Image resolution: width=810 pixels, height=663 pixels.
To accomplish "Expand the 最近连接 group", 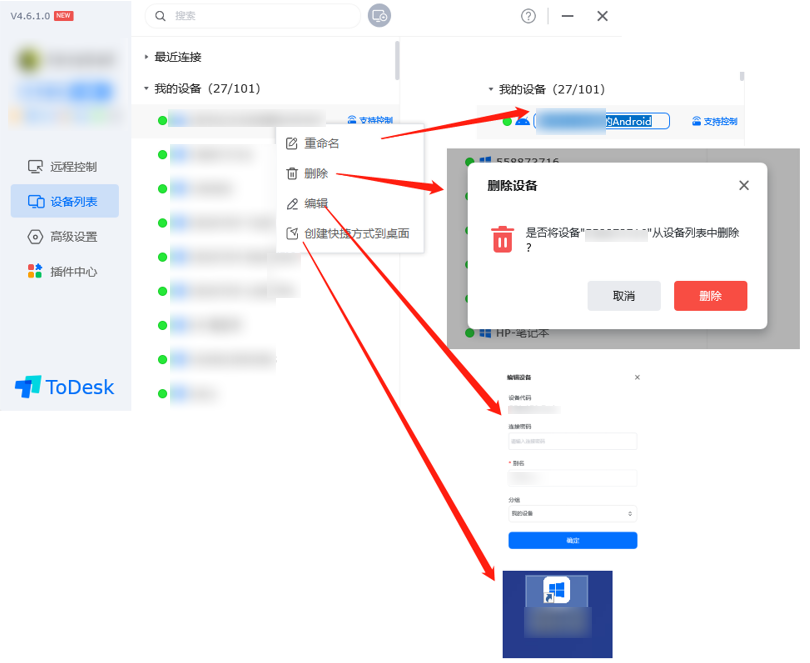I will coord(173,57).
